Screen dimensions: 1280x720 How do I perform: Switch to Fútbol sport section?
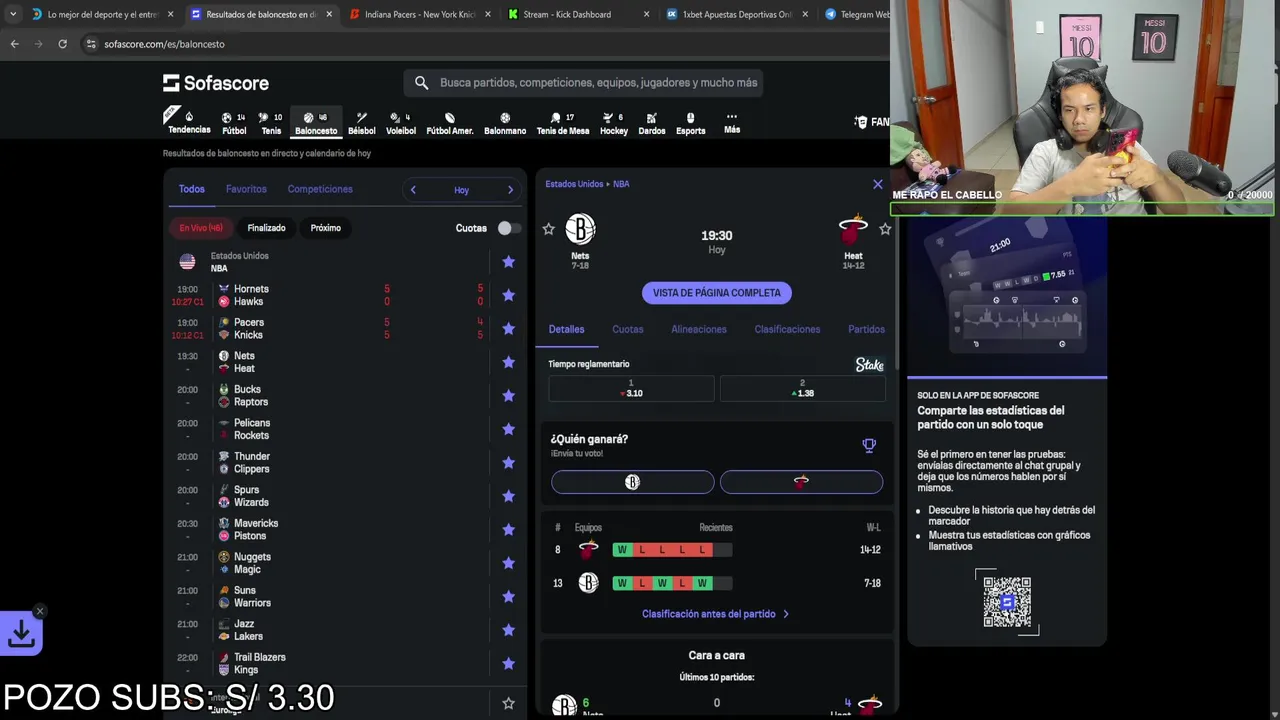[x=234, y=123]
